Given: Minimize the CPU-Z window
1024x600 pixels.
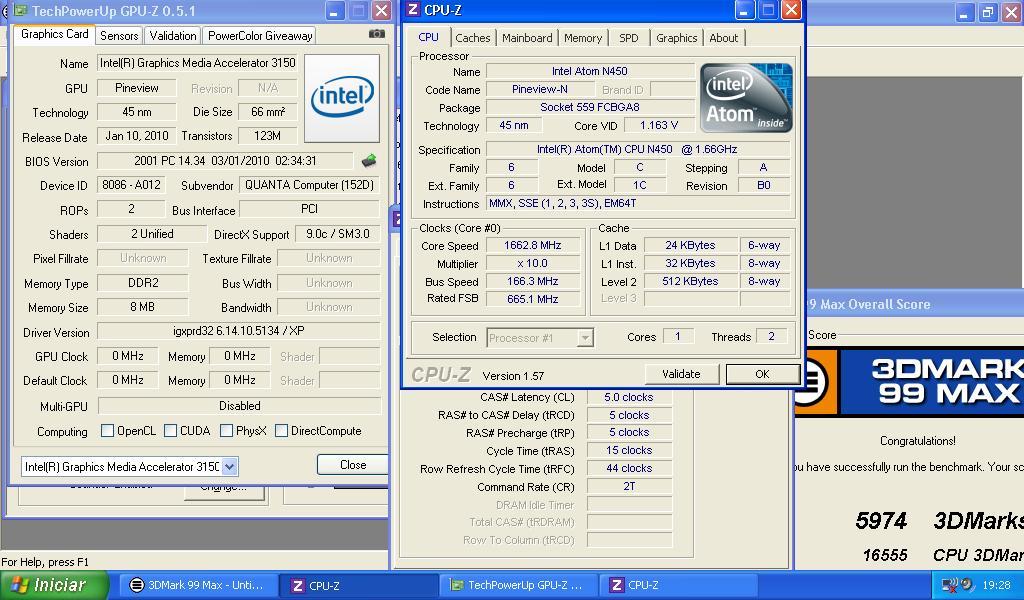Looking at the screenshot, I should (x=744, y=10).
